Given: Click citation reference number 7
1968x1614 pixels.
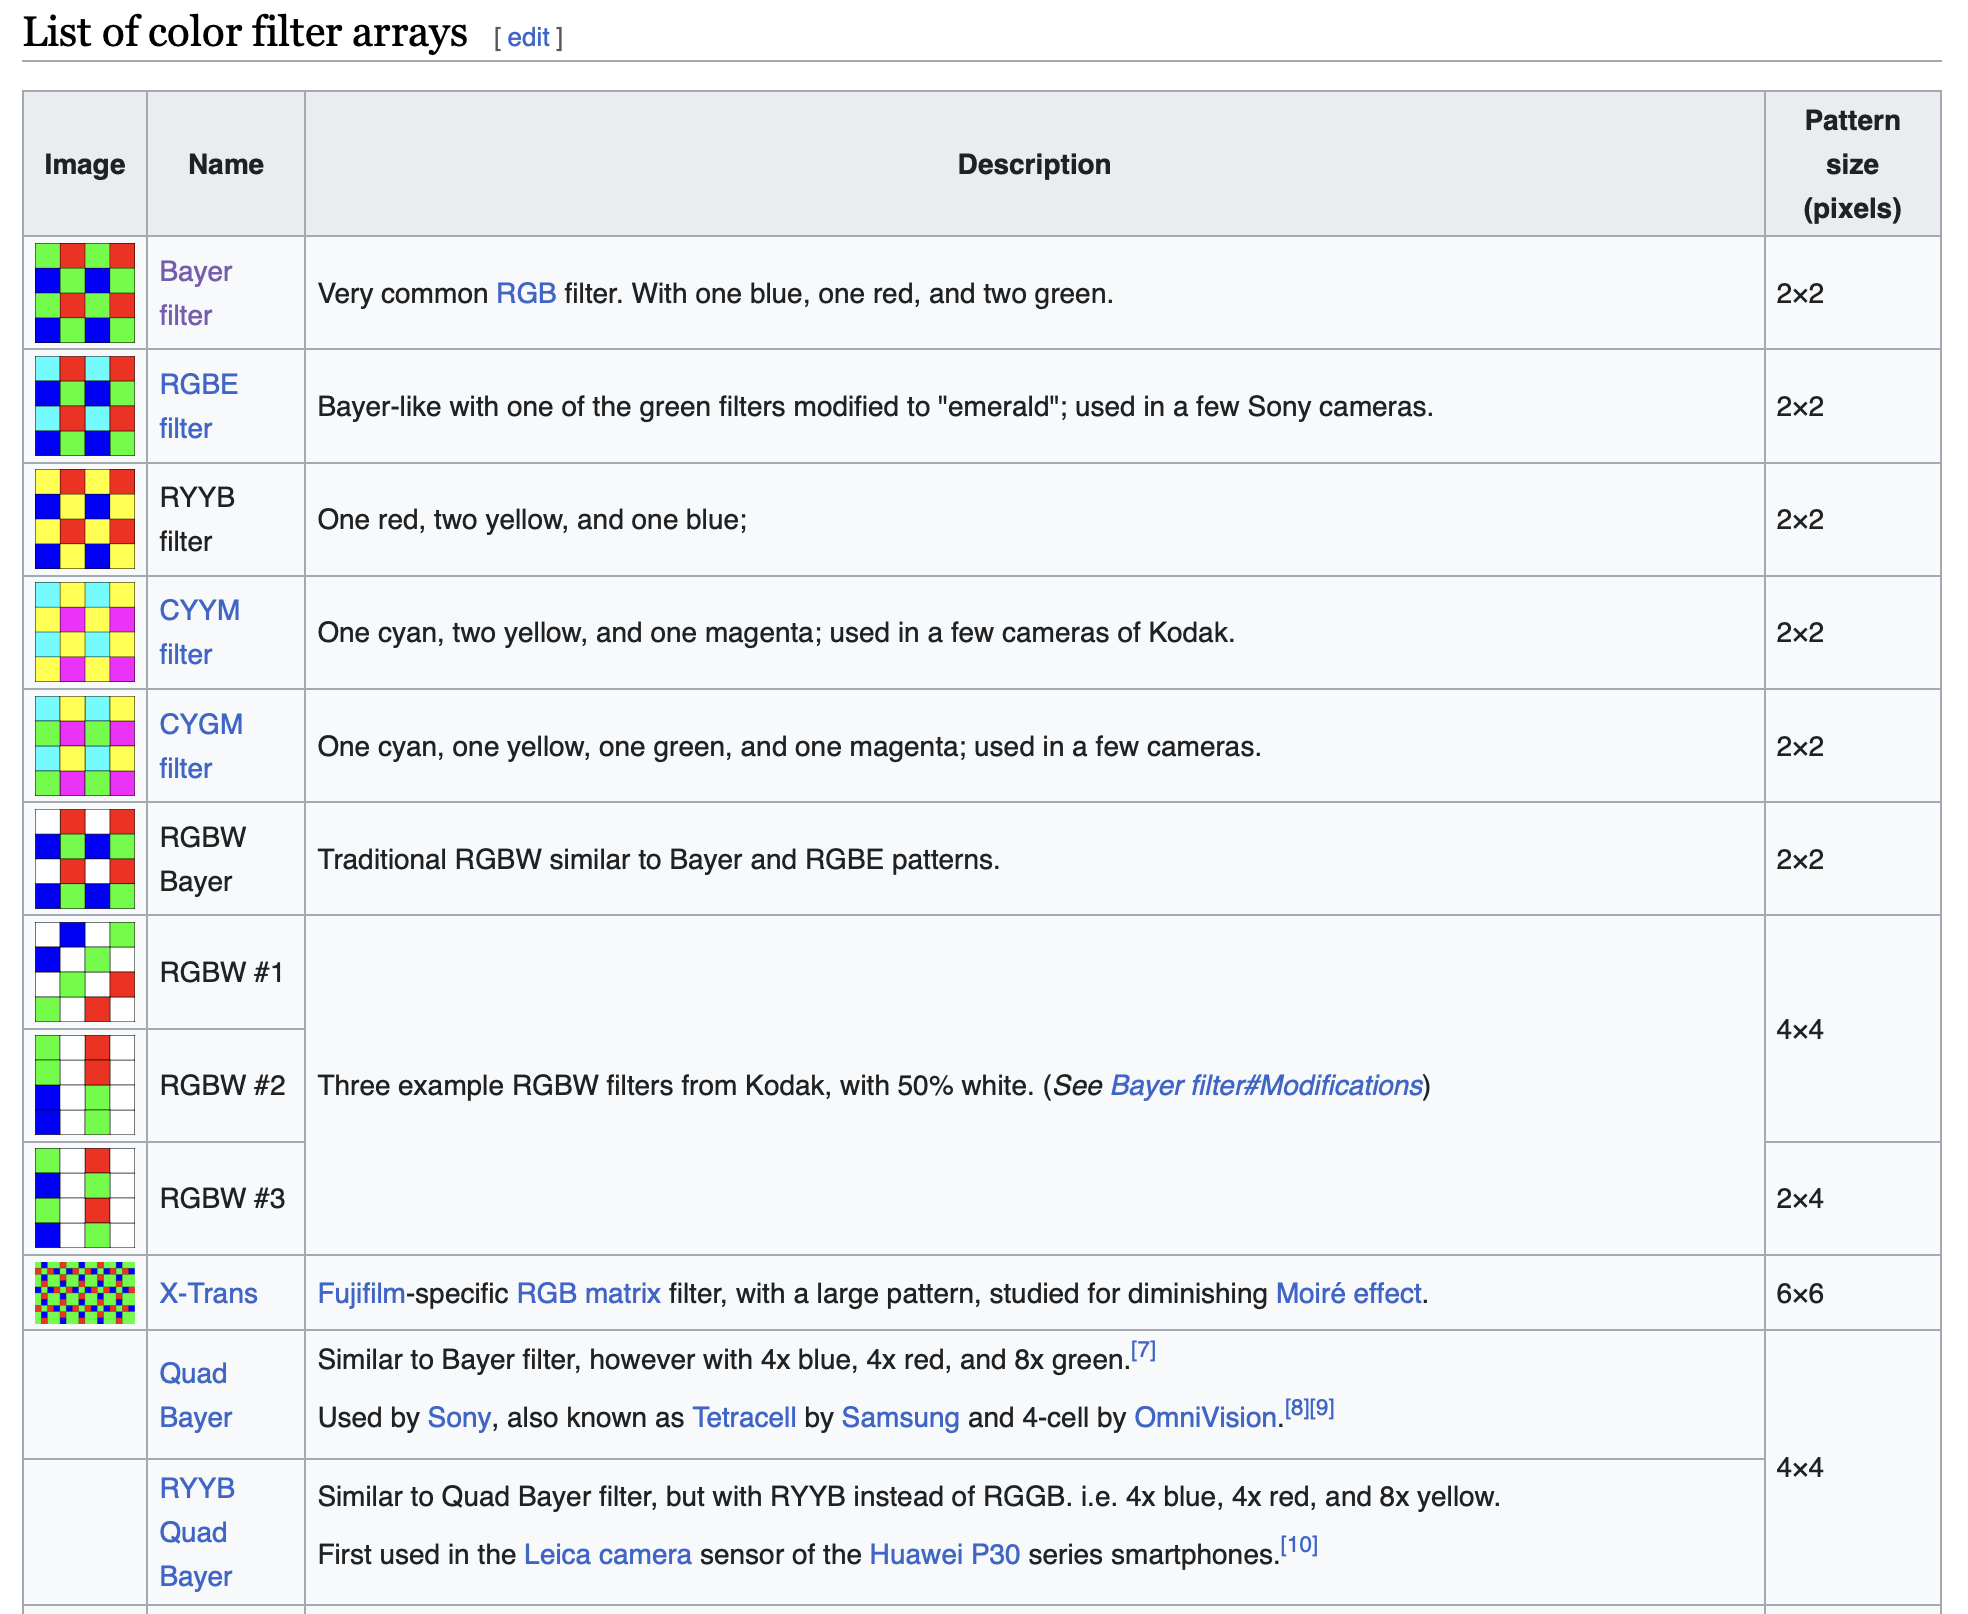Looking at the screenshot, I should tap(1143, 1352).
